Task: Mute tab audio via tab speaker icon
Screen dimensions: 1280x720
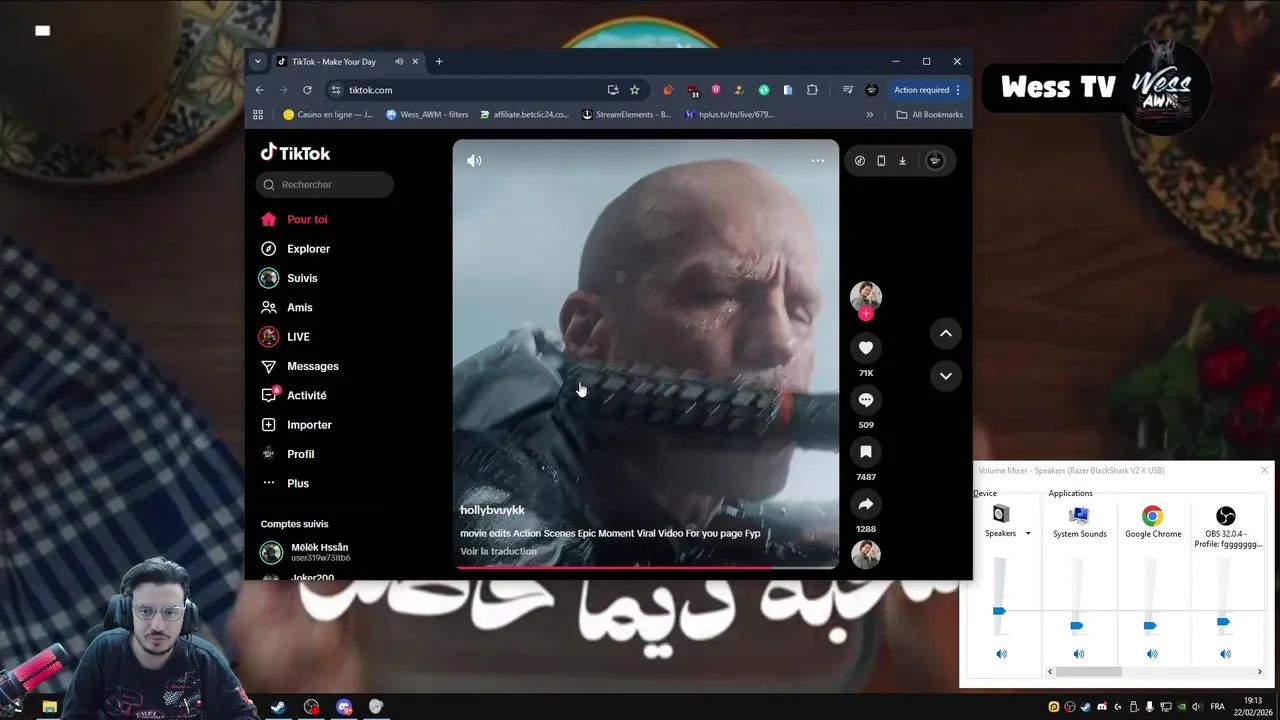Action: (x=399, y=61)
